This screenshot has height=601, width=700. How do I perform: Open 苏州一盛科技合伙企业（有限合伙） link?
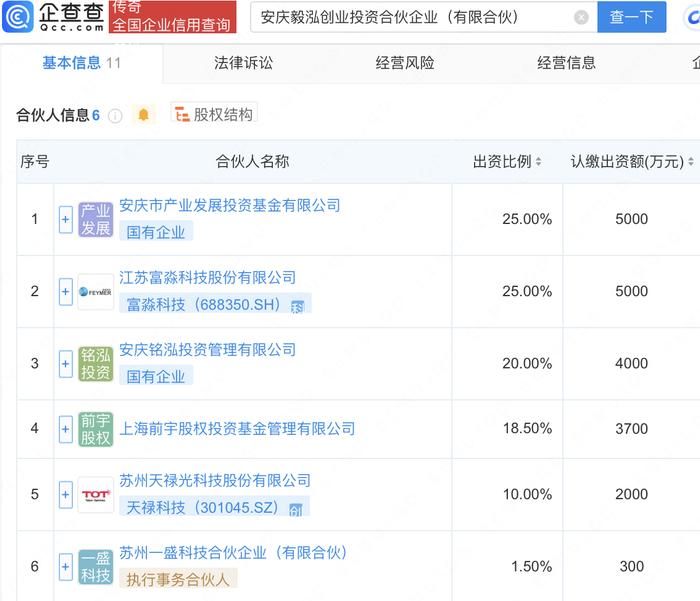(233, 553)
